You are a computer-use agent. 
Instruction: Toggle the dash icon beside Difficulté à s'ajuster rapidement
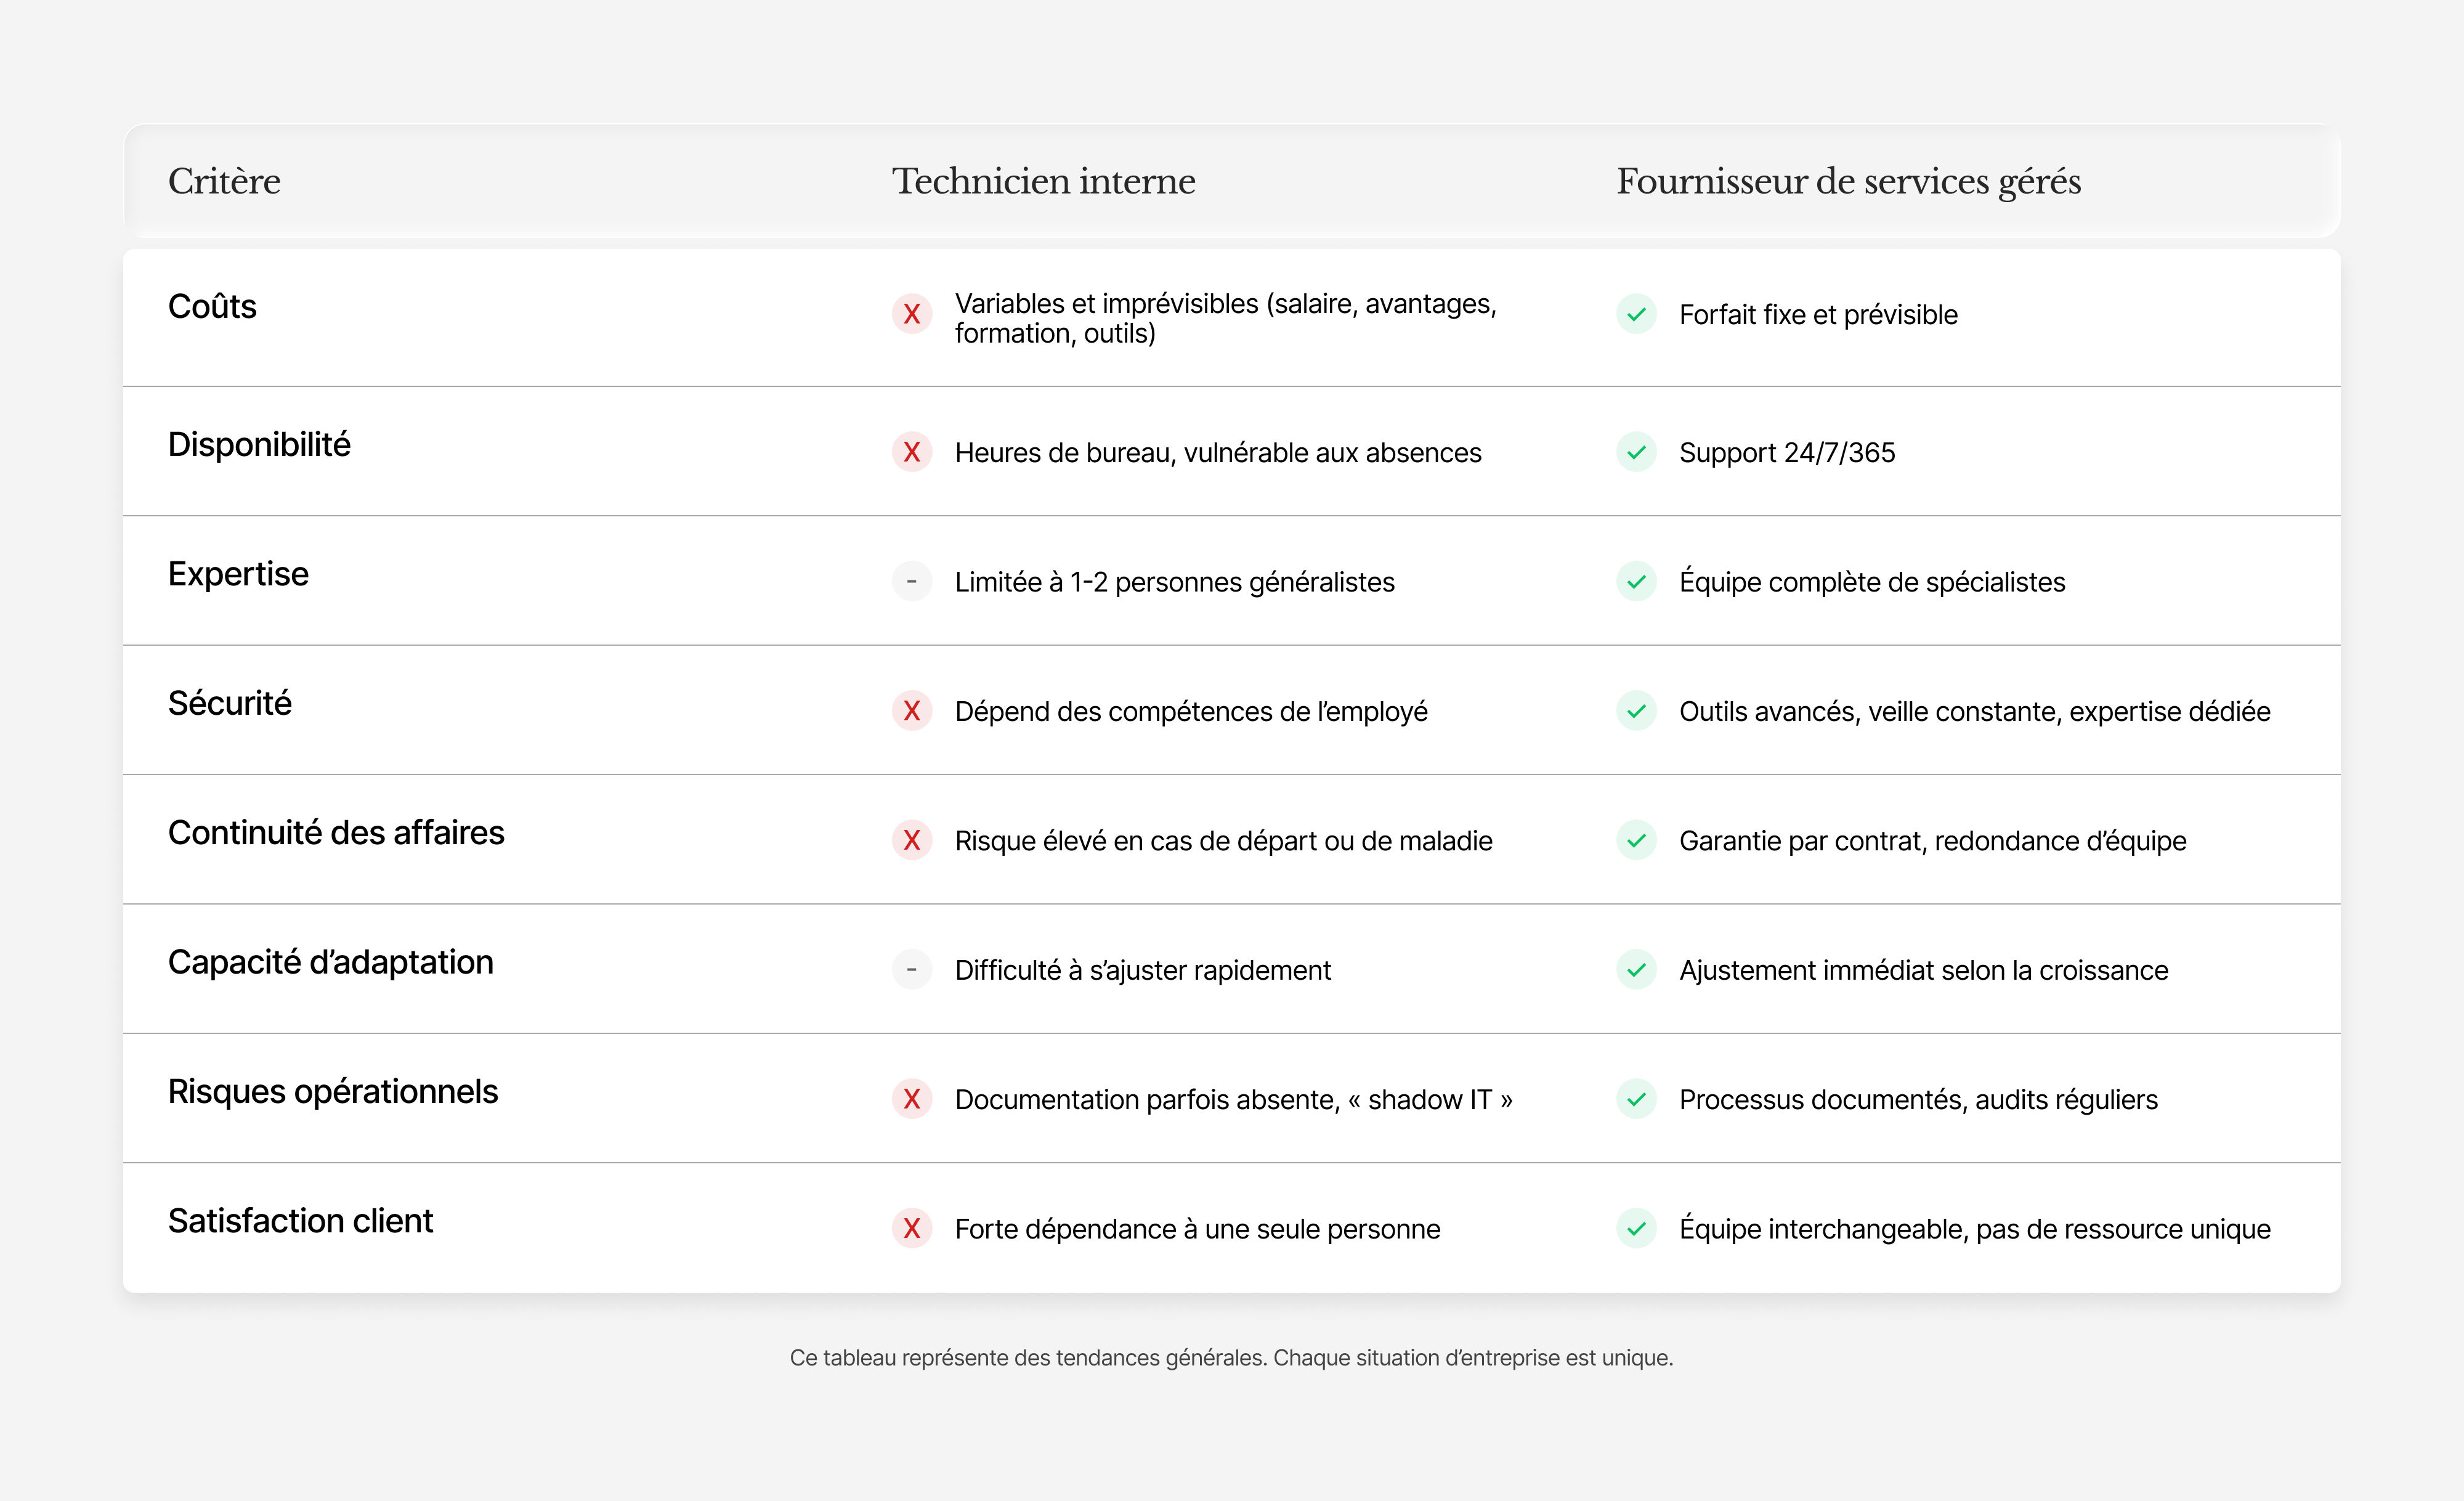[x=911, y=970]
